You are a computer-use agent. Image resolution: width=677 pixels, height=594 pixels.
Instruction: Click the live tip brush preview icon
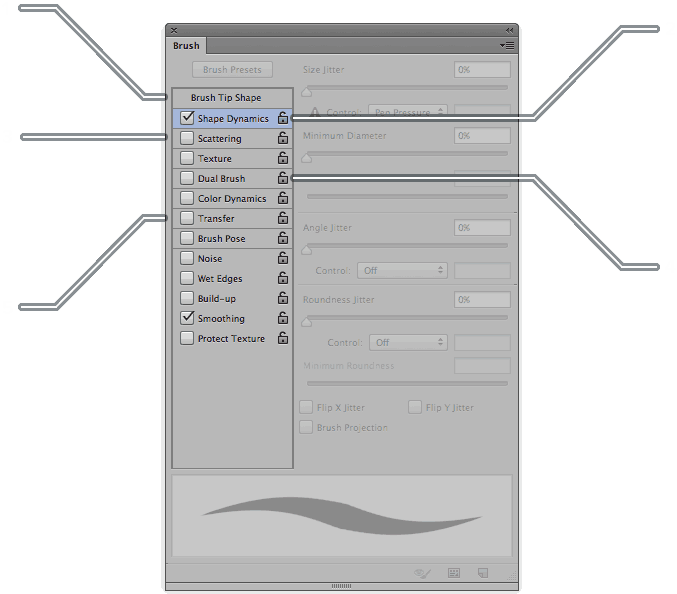pyautogui.click(x=422, y=573)
